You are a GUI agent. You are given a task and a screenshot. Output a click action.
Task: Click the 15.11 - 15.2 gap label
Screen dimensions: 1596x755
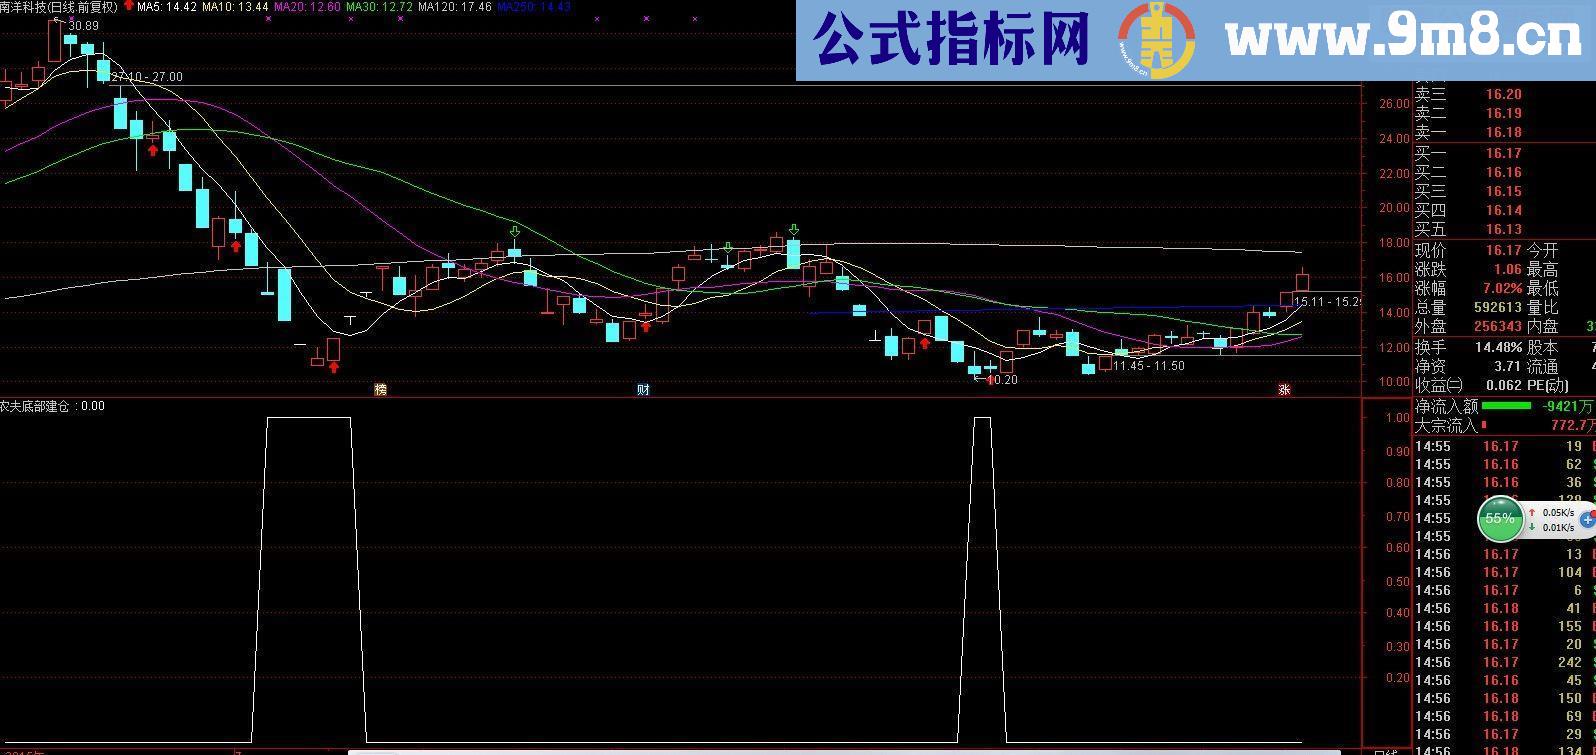[1328, 301]
